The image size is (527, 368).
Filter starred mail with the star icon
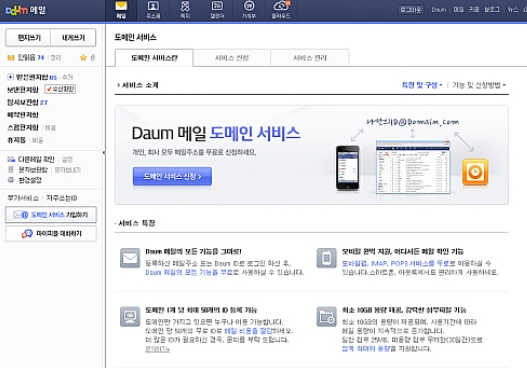83,58
